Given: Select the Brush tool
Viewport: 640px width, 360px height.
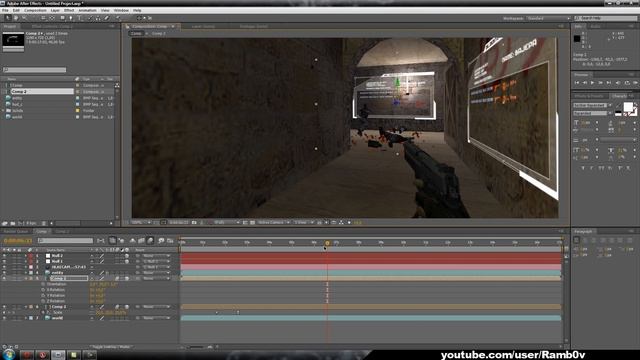Looking at the screenshot, I should coord(90,18).
